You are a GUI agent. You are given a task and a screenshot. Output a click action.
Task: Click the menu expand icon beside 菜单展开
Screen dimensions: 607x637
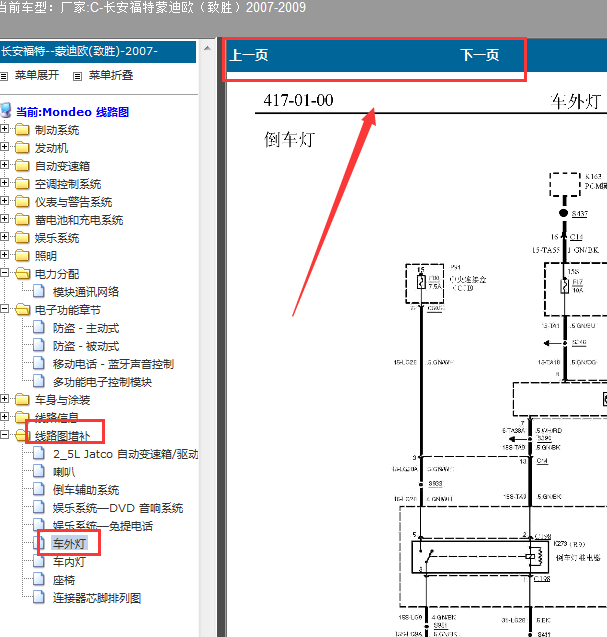click(x=4, y=76)
